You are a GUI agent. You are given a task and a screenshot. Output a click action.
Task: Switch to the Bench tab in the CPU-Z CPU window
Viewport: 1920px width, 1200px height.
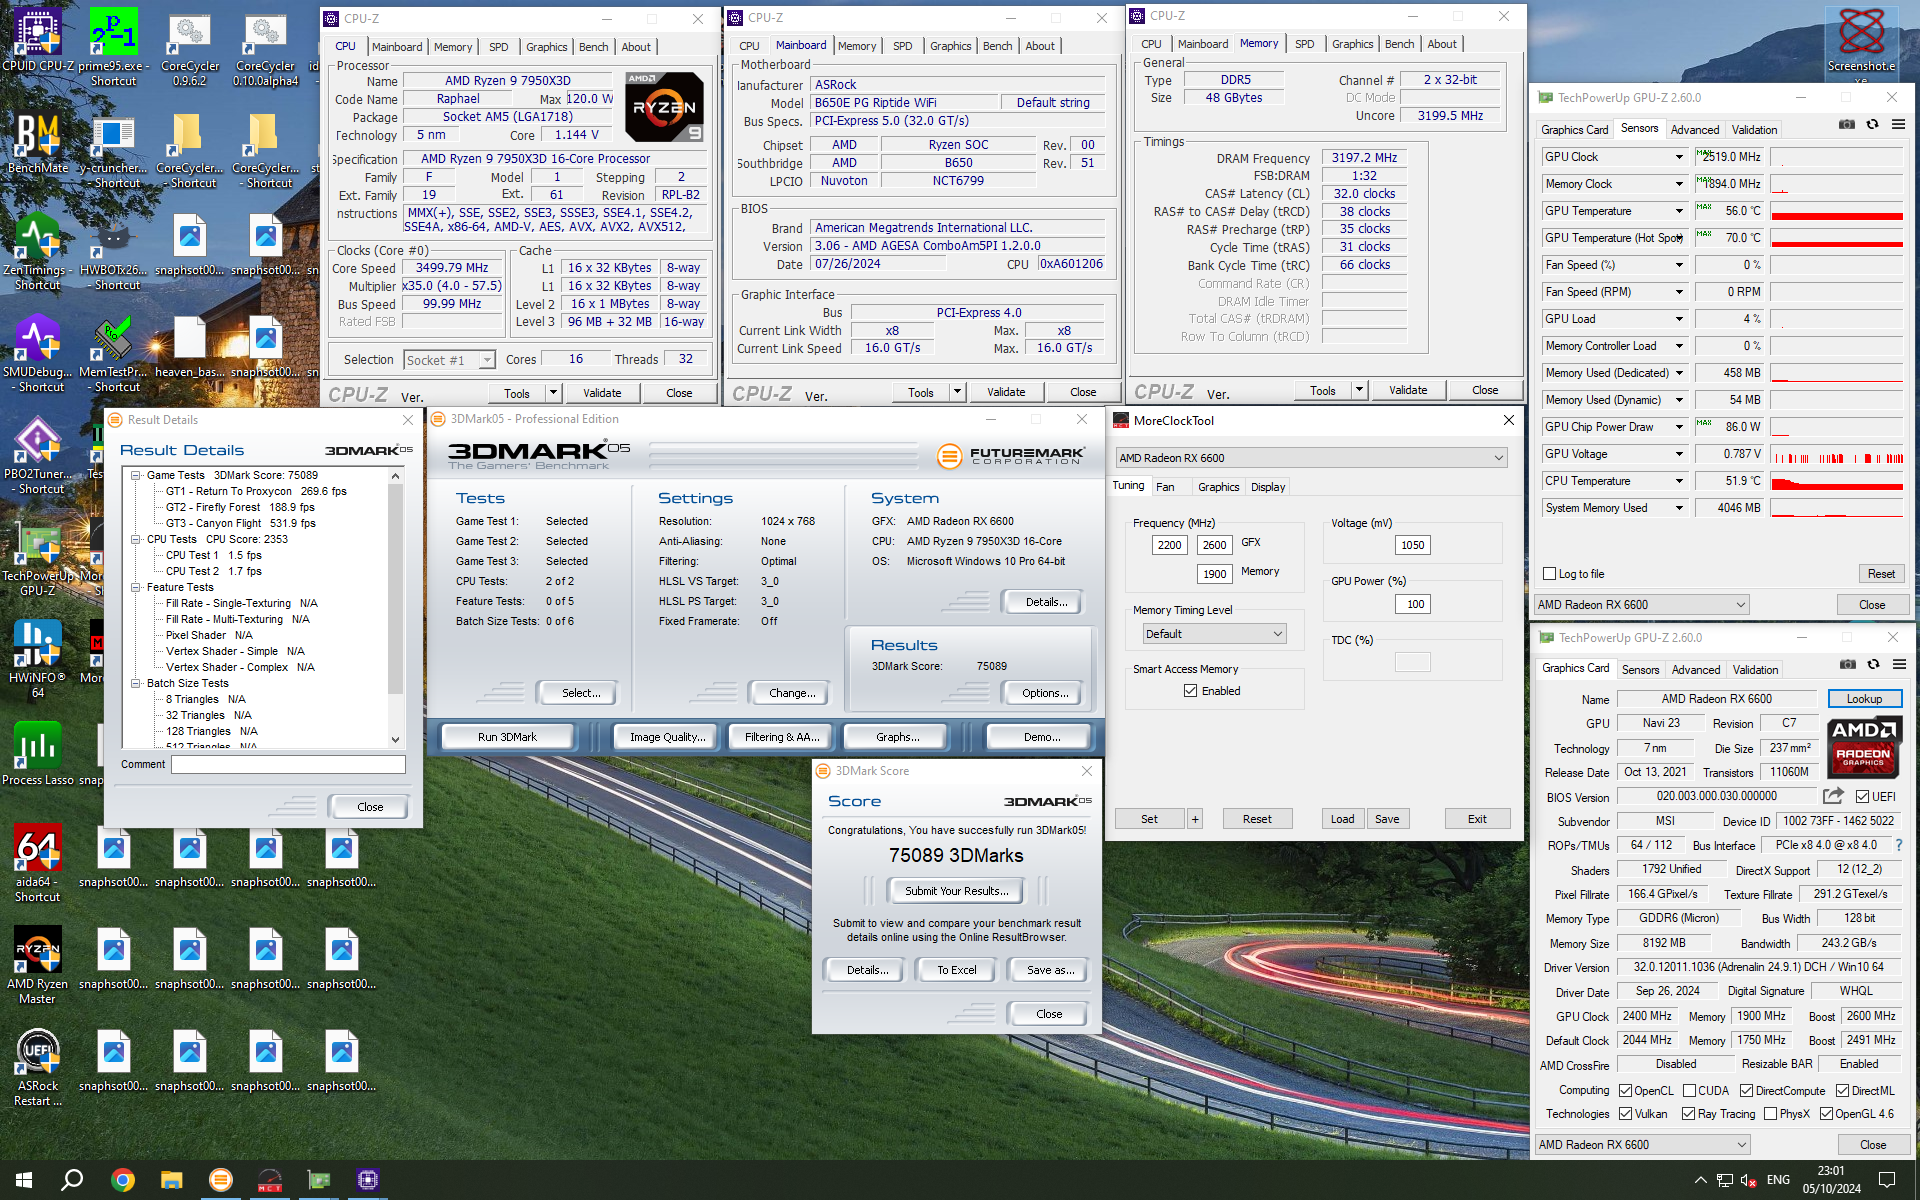point(593,47)
